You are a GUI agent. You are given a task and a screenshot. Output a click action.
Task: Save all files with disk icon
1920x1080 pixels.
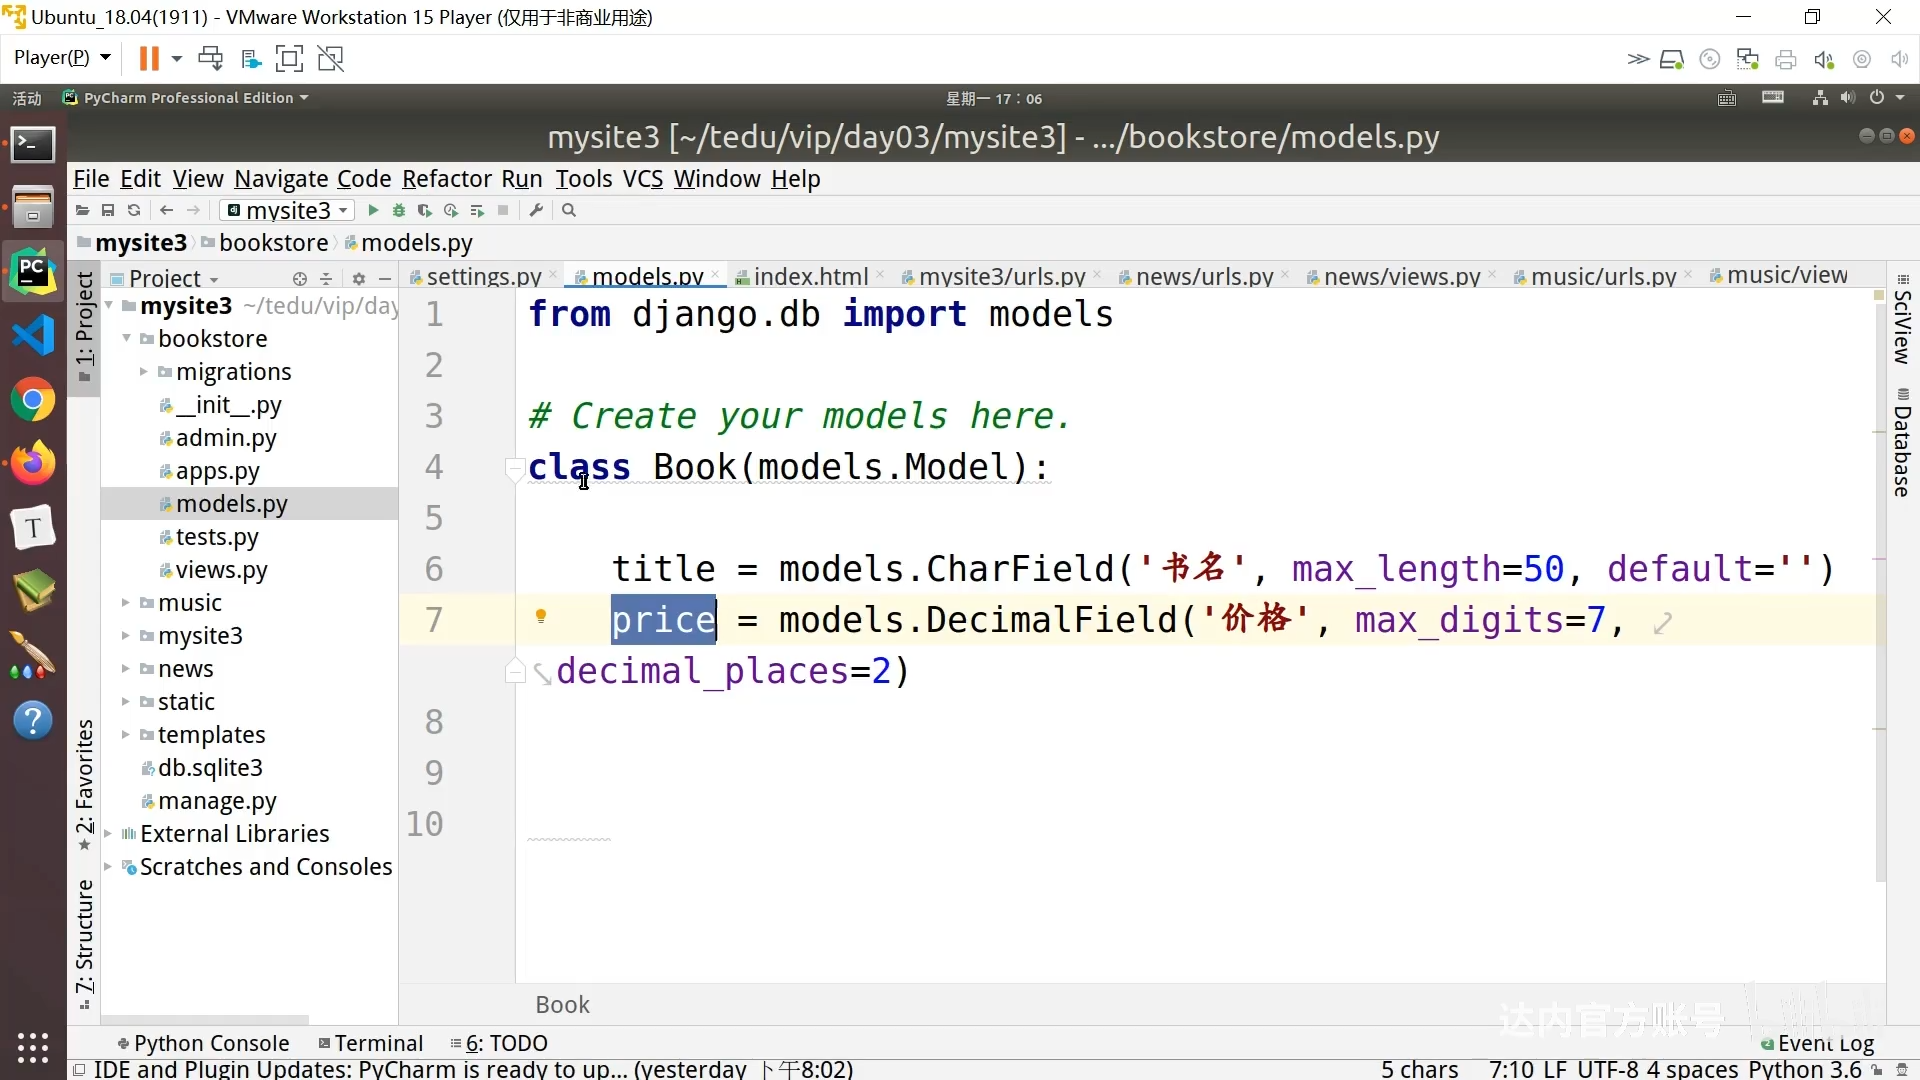pyautogui.click(x=108, y=210)
